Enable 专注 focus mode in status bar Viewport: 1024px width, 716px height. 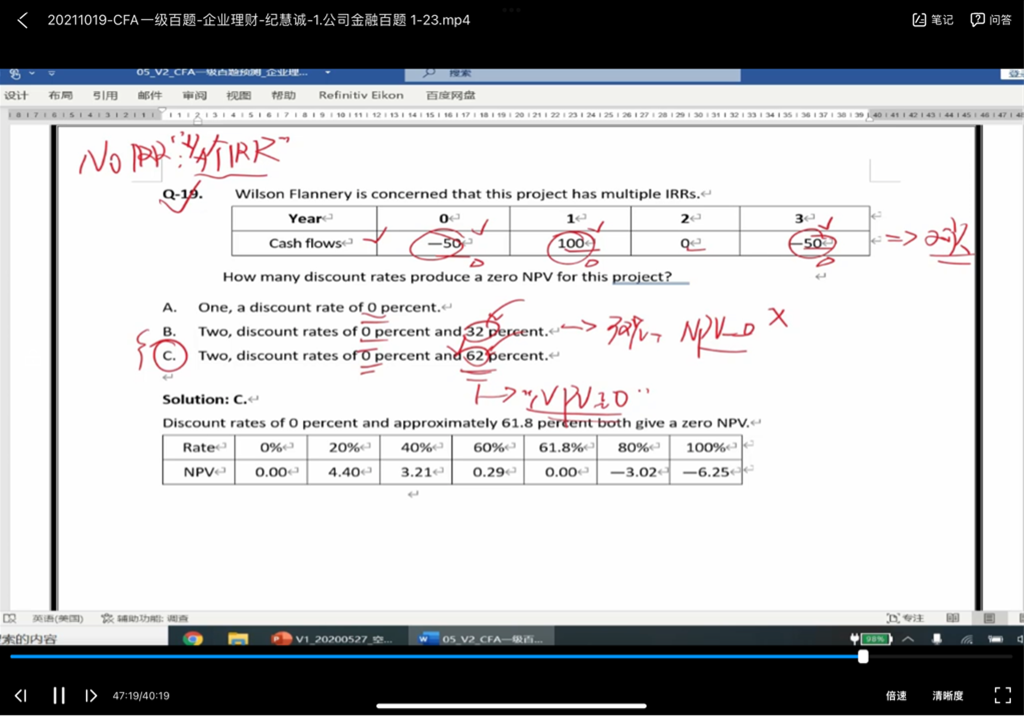[905, 618]
